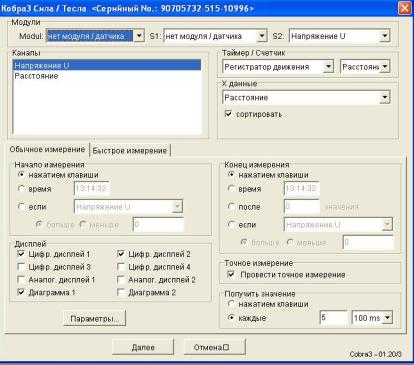Toggle the сортировать checkbox

pyautogui.click(x=228, y=114)
